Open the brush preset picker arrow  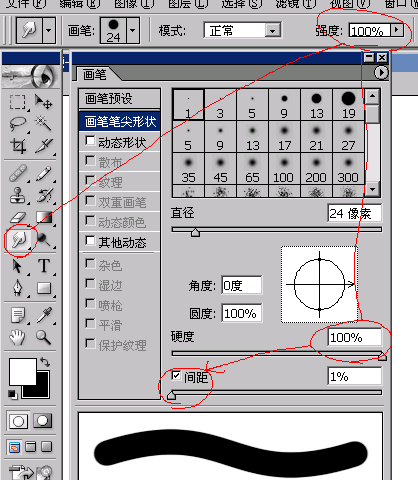point(133,31)
